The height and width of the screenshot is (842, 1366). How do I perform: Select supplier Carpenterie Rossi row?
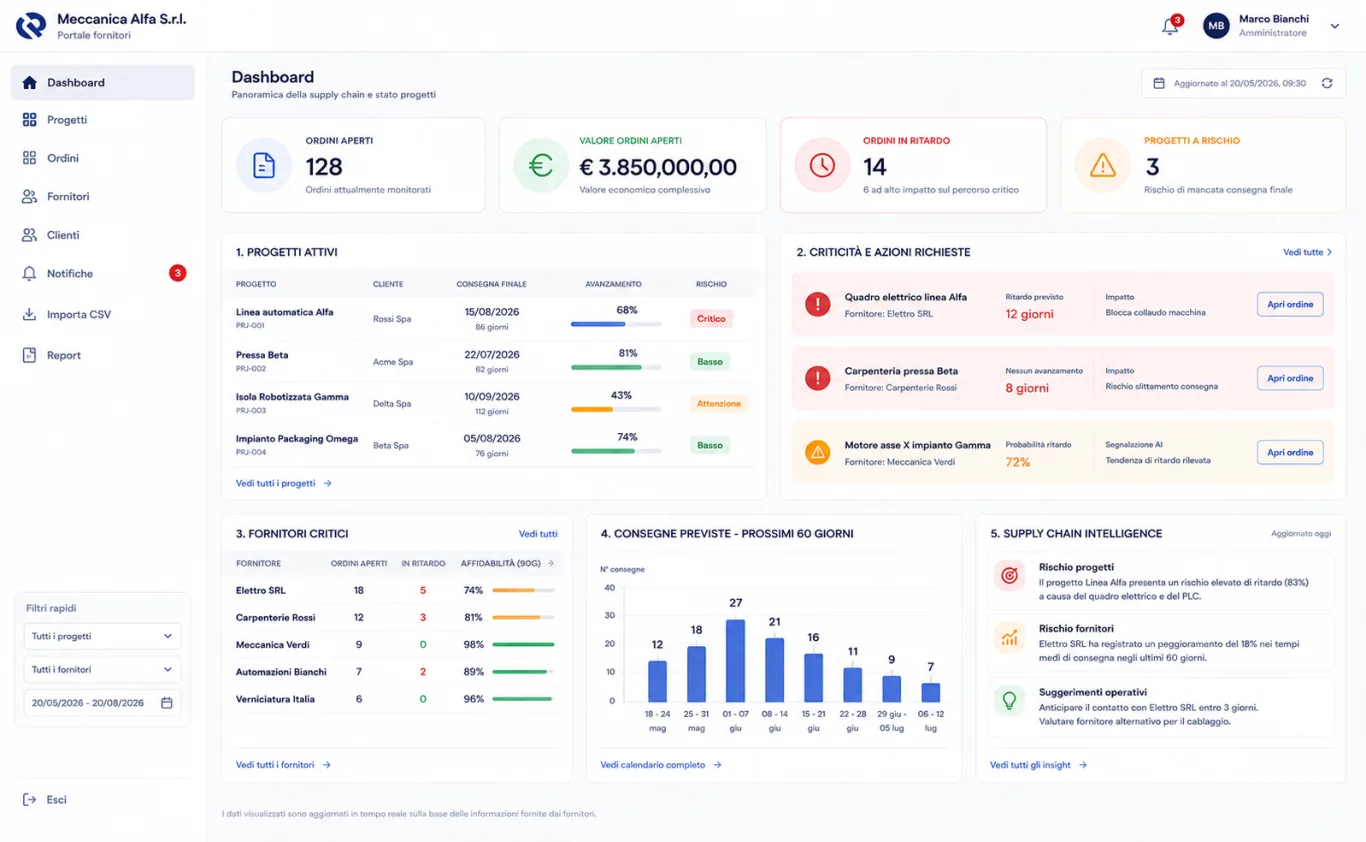click(x=396, y=618)
